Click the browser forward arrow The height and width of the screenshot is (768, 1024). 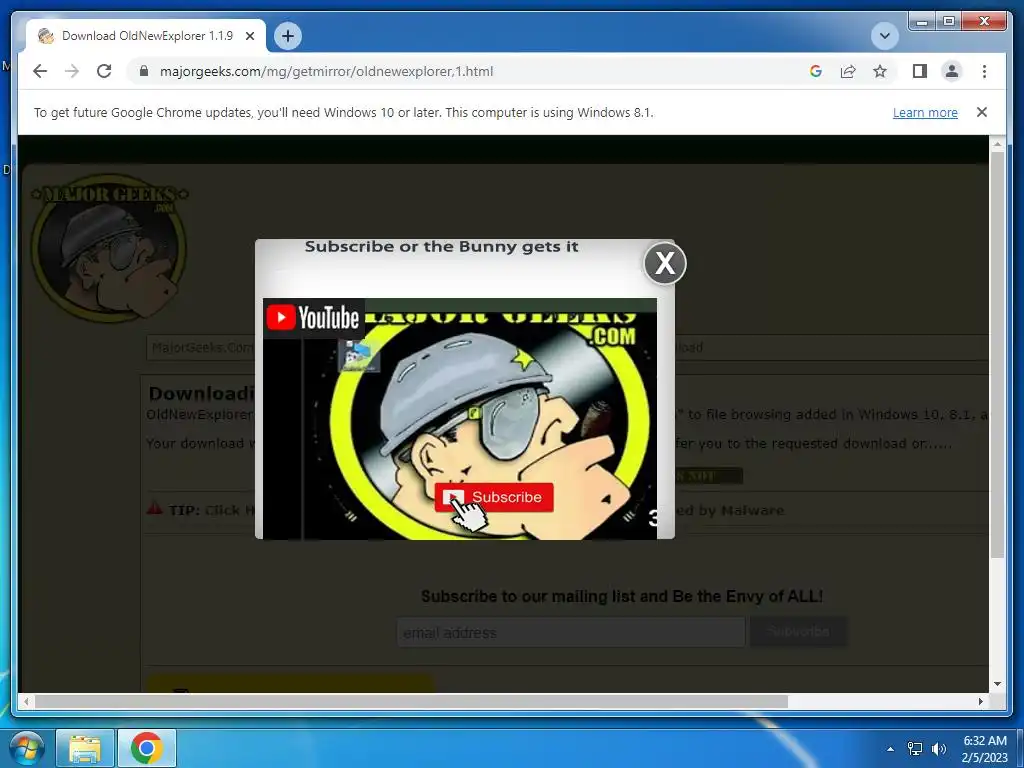72,71
